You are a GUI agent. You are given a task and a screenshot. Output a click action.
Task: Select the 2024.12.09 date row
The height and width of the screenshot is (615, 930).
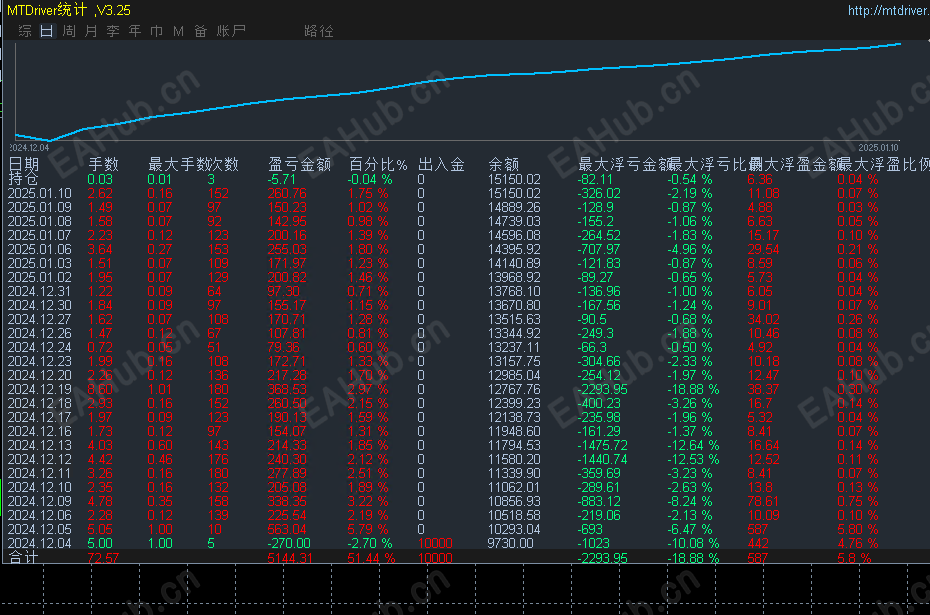click(x=39, y=502)
